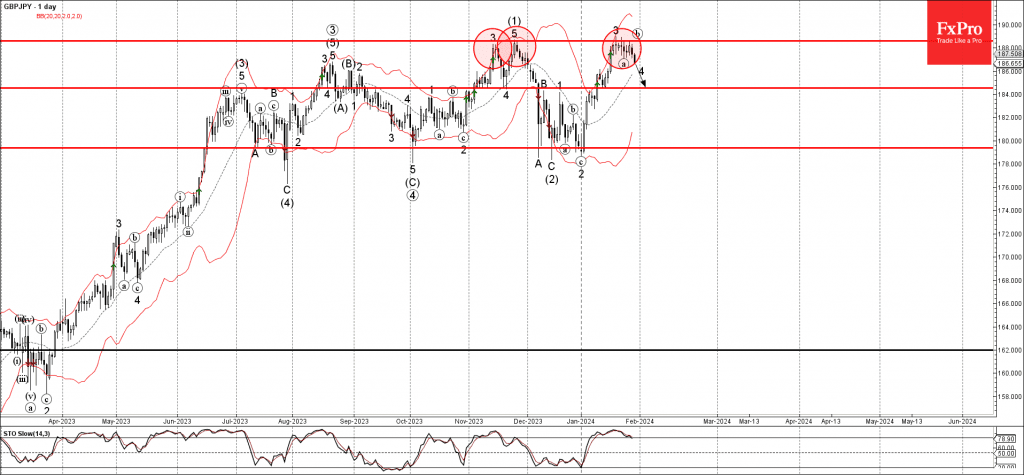Click the Apr-2024 date label
Image resolution: width=1024 pixels, height=475 pixels.
(x=799, y=422)
